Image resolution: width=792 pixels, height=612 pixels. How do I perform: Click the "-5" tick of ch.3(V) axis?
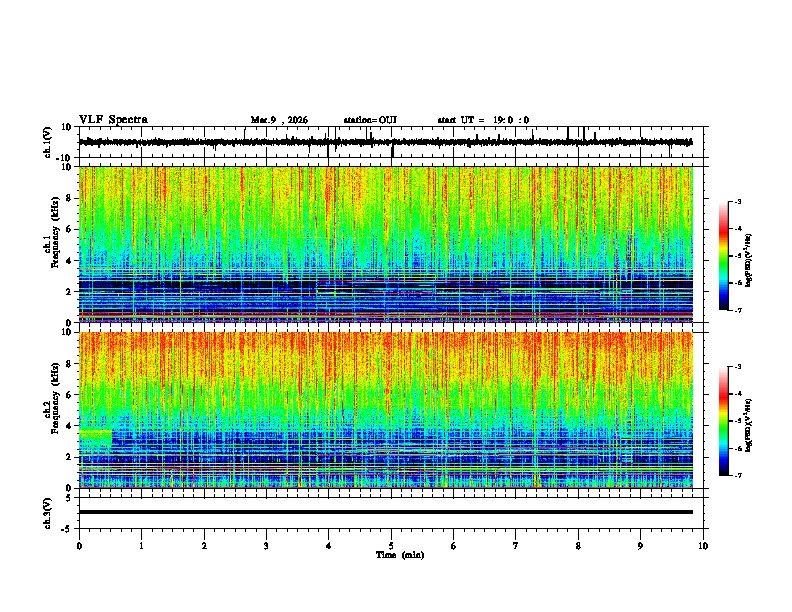click(68, 529)
